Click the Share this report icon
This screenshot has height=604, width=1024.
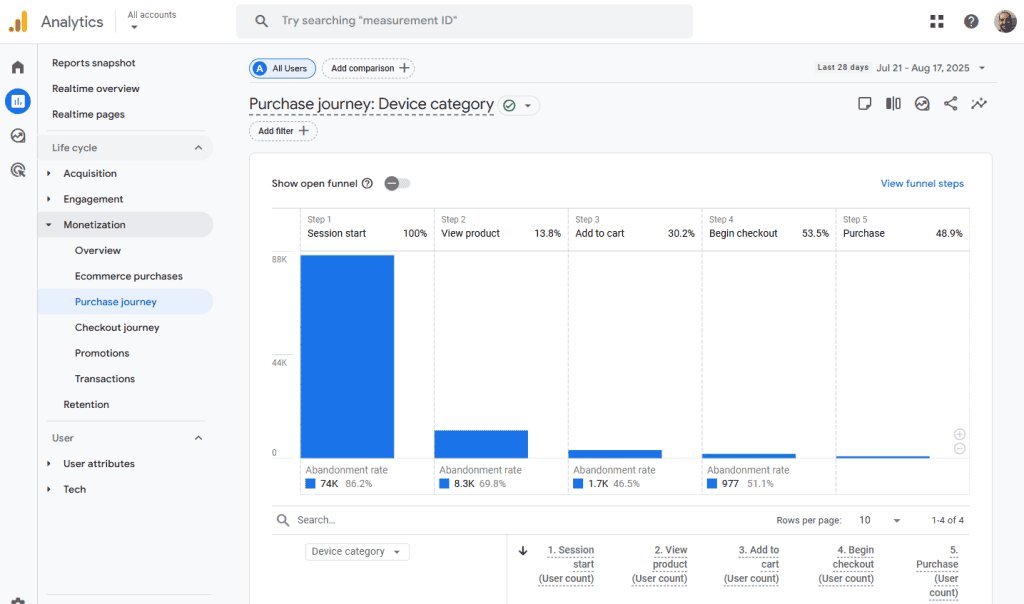[950, 104]
